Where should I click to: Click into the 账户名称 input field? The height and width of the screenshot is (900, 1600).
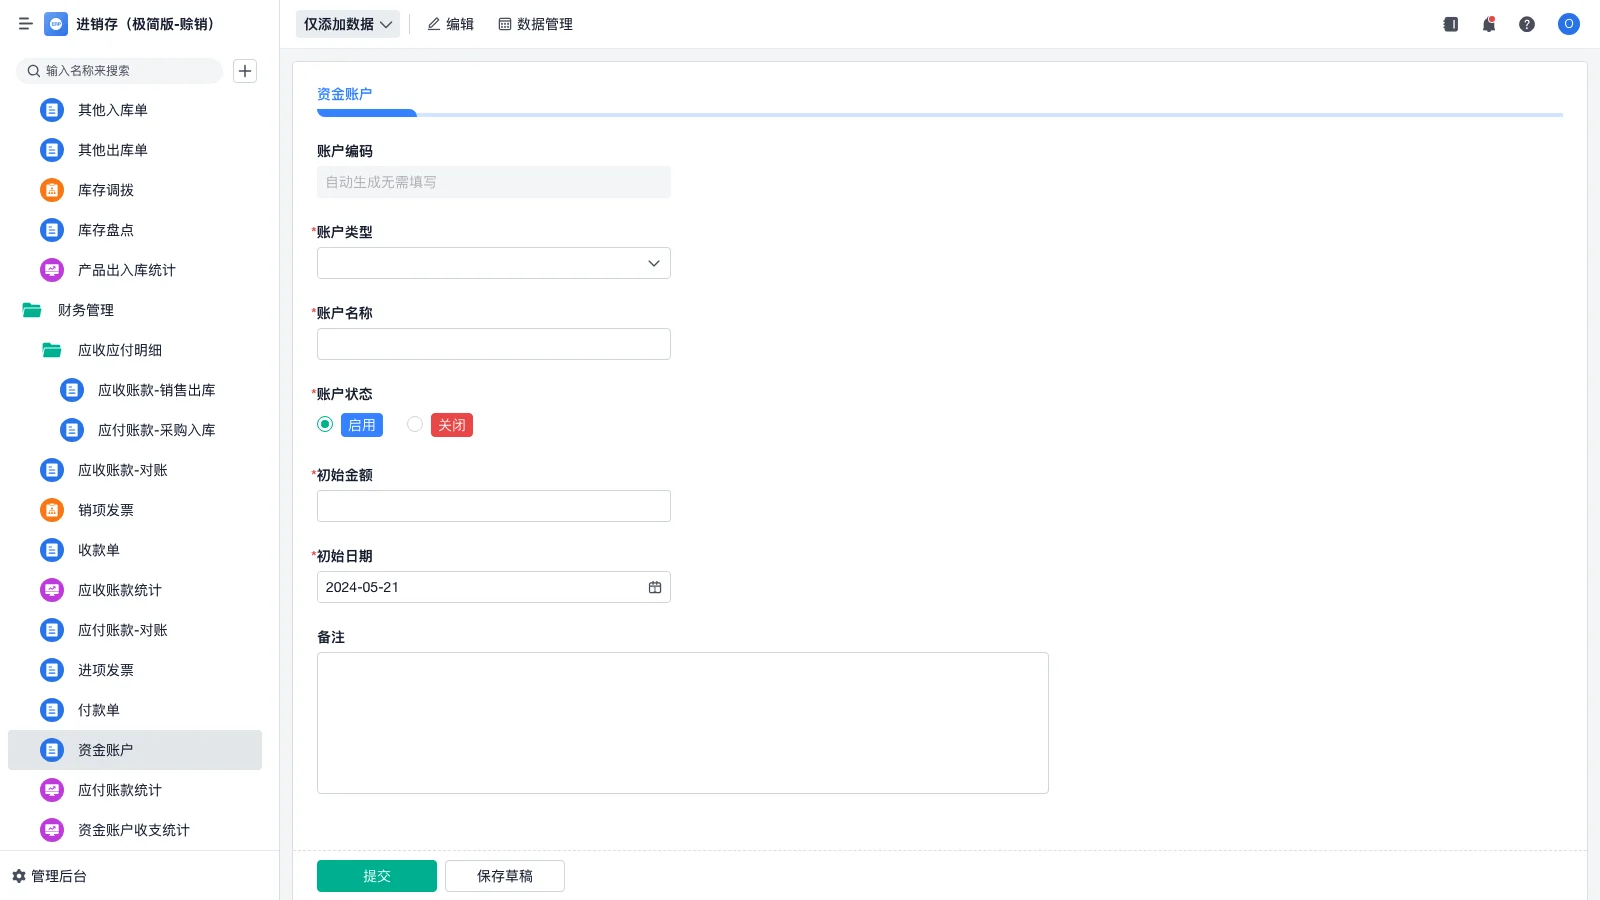click(494, 344)
